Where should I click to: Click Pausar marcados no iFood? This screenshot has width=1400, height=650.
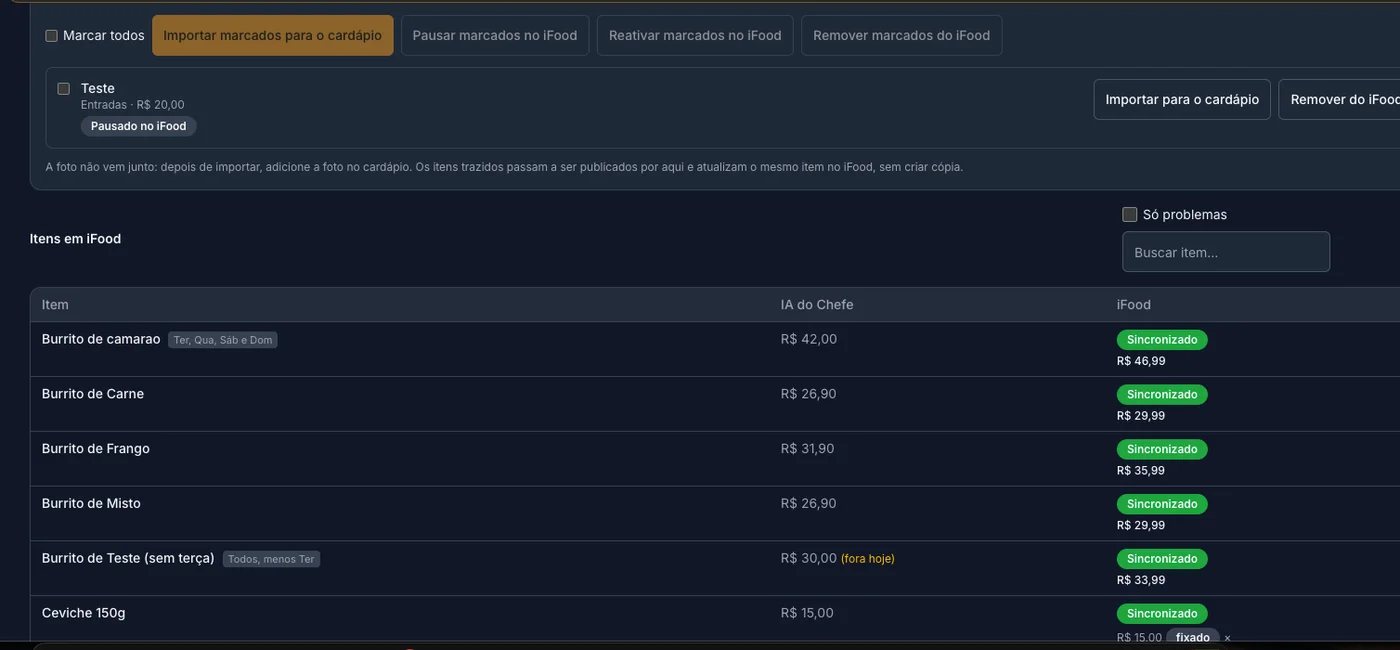coord(495,35)
